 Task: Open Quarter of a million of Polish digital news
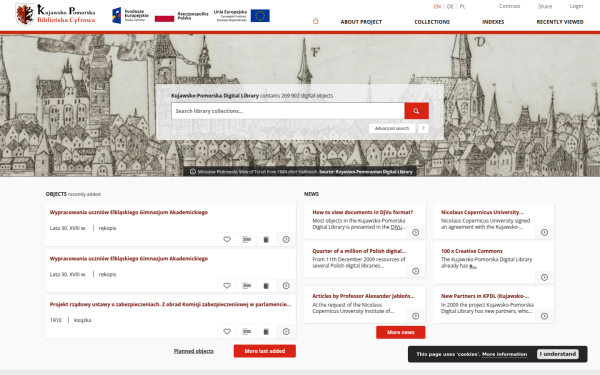point(359,251)
